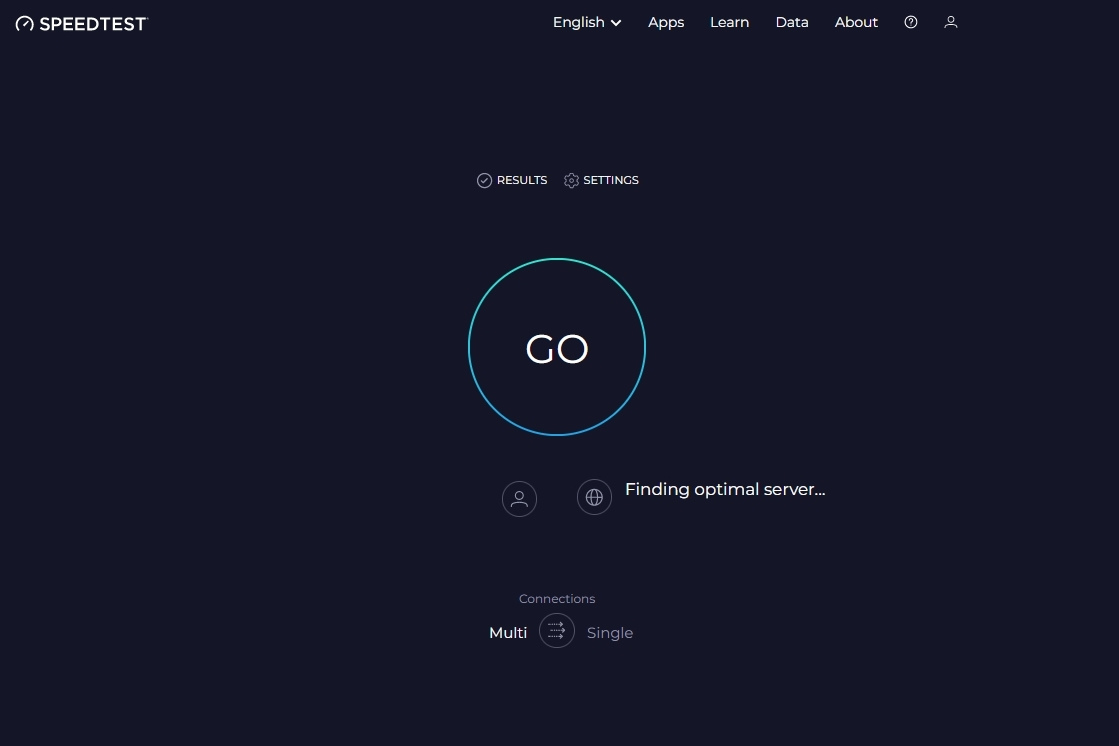Click the circled person icon below GO
Screen dimensions: 1119x746
click(519, 498)
